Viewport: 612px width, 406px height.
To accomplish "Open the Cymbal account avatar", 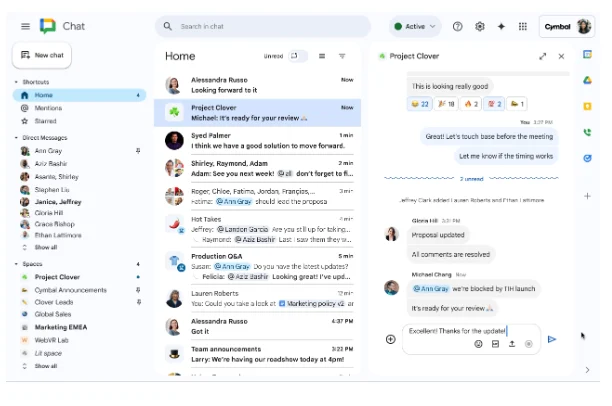I will [x=584, y=27].
